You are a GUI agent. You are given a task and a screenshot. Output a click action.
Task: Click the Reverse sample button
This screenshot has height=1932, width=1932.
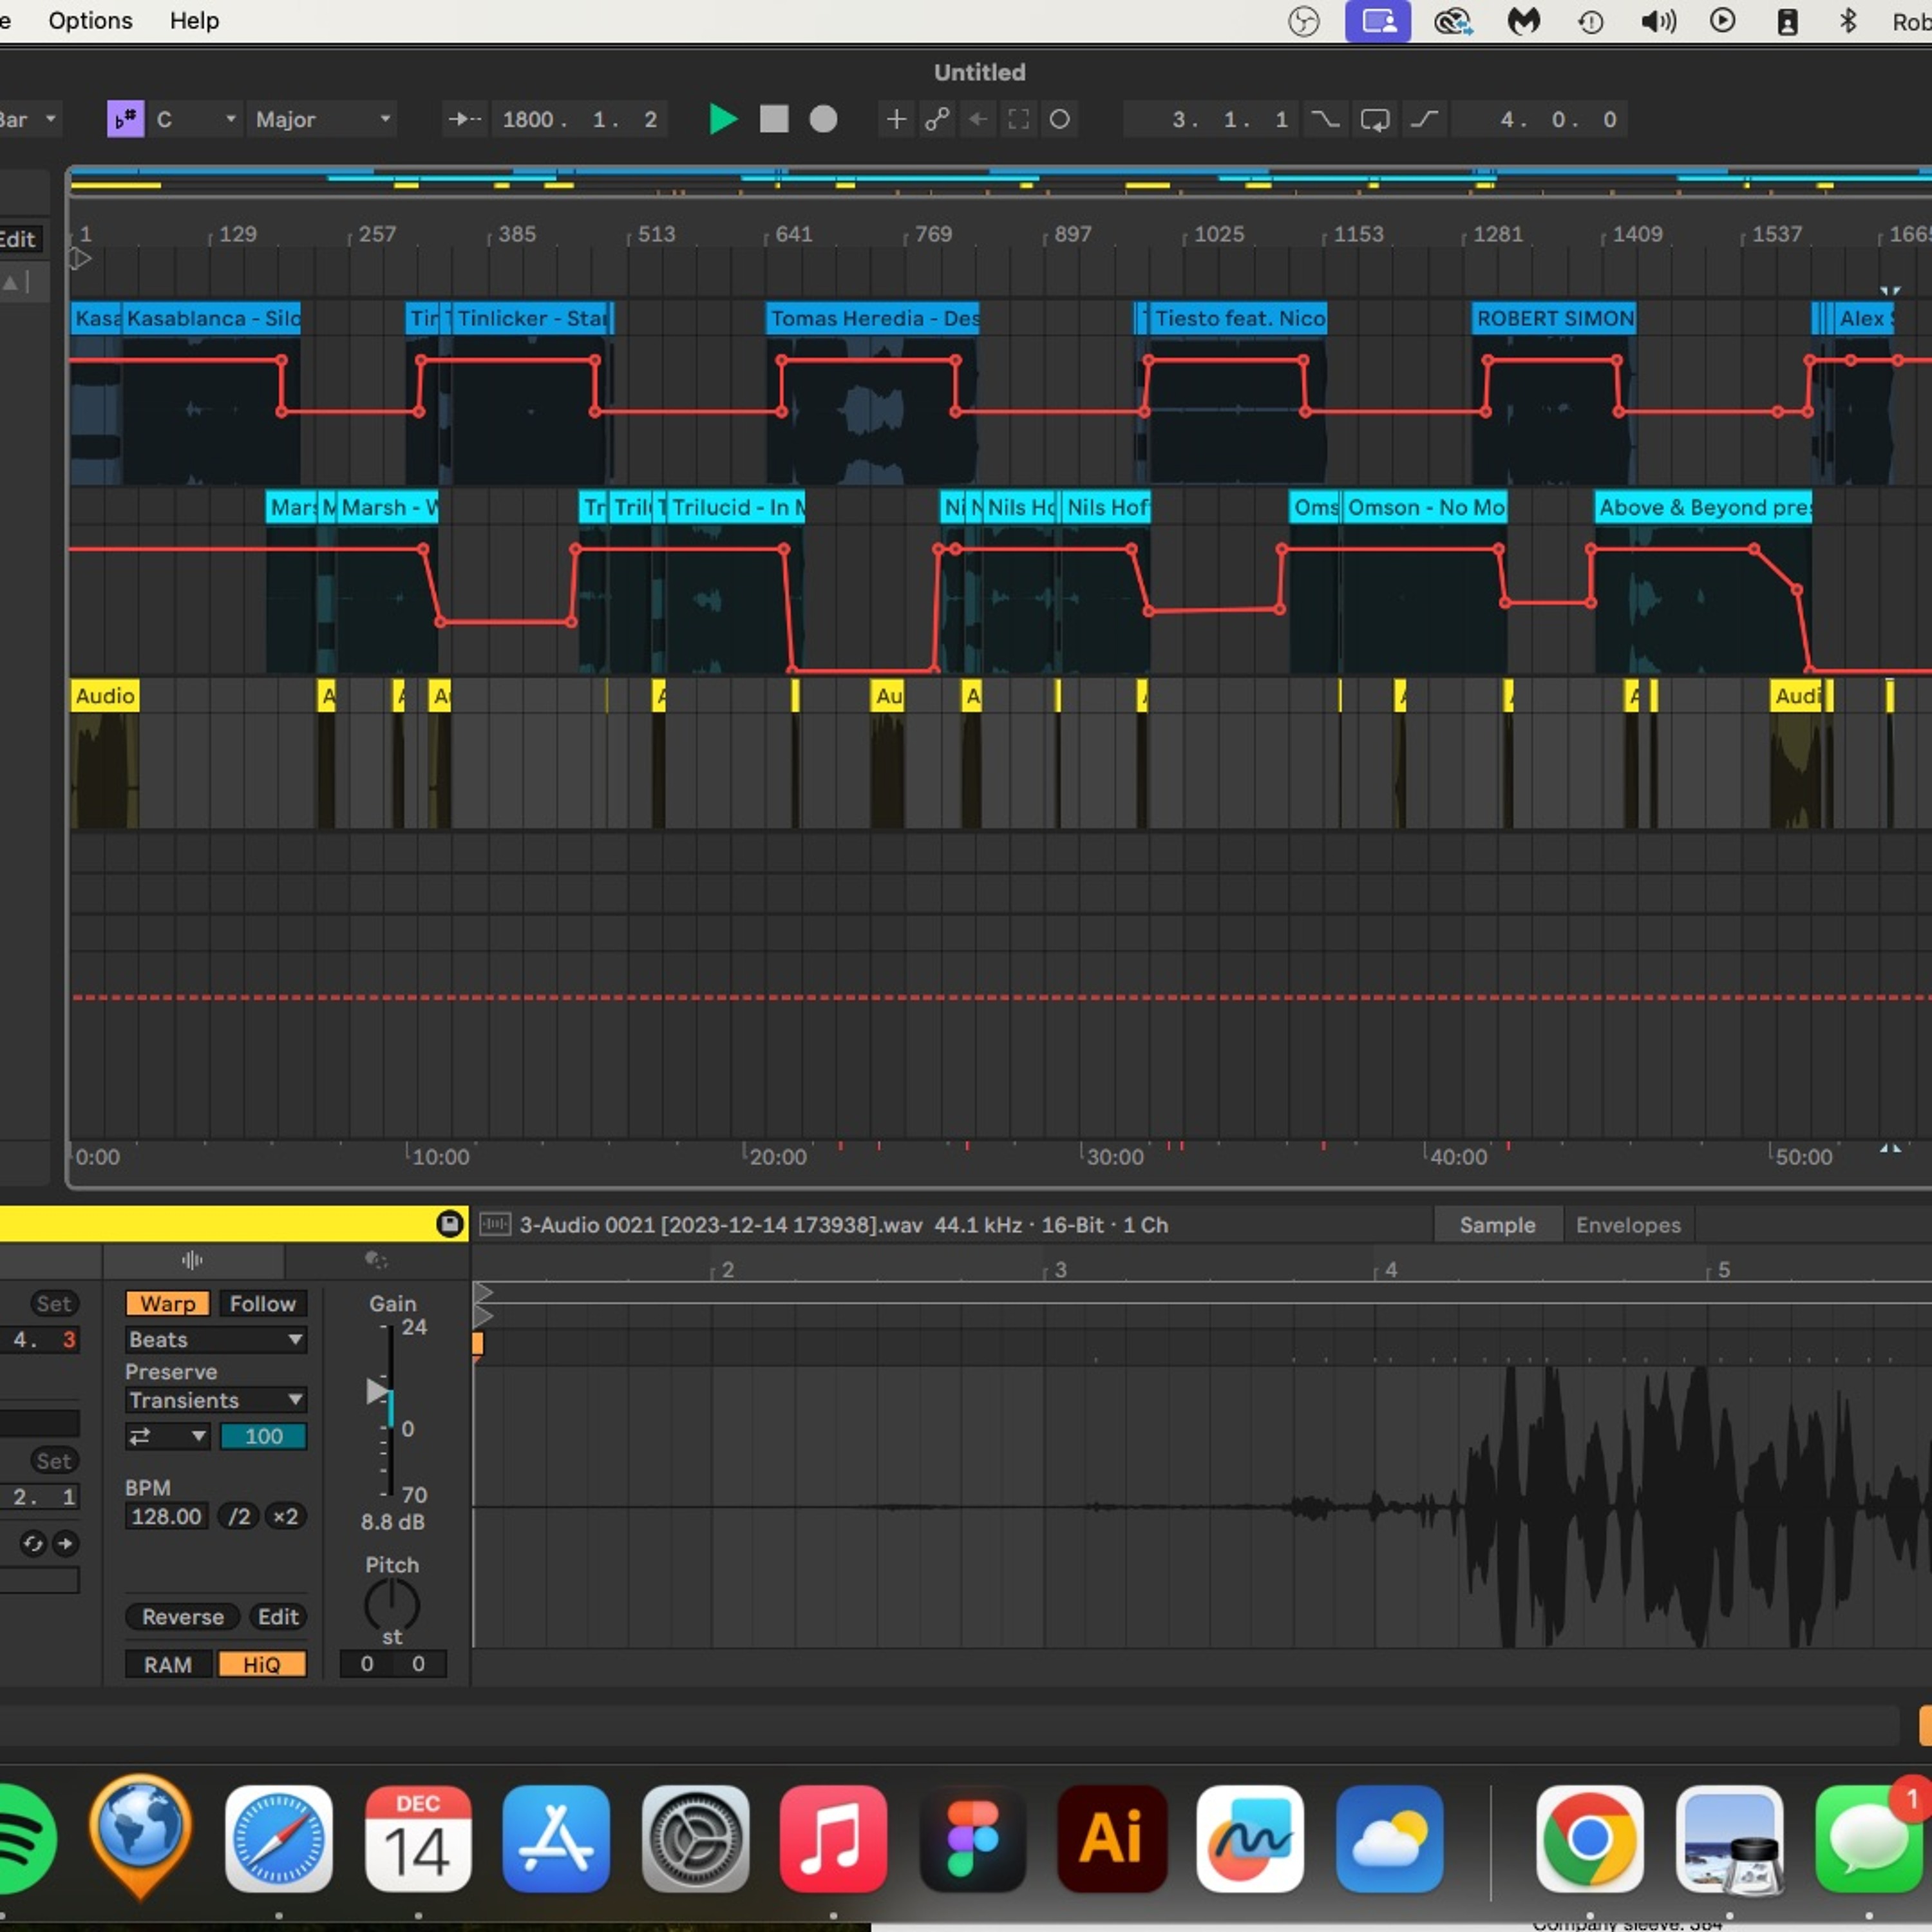click(x=182, y=1616)
